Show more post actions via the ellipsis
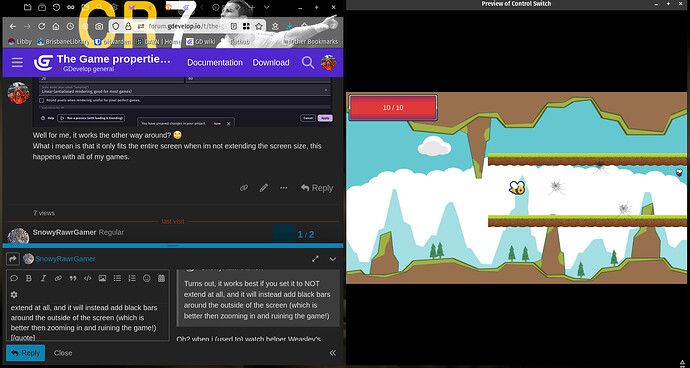 point(284,188)
